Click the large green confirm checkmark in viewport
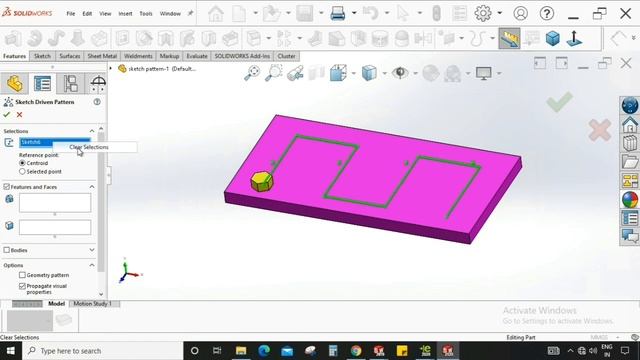 560,102
